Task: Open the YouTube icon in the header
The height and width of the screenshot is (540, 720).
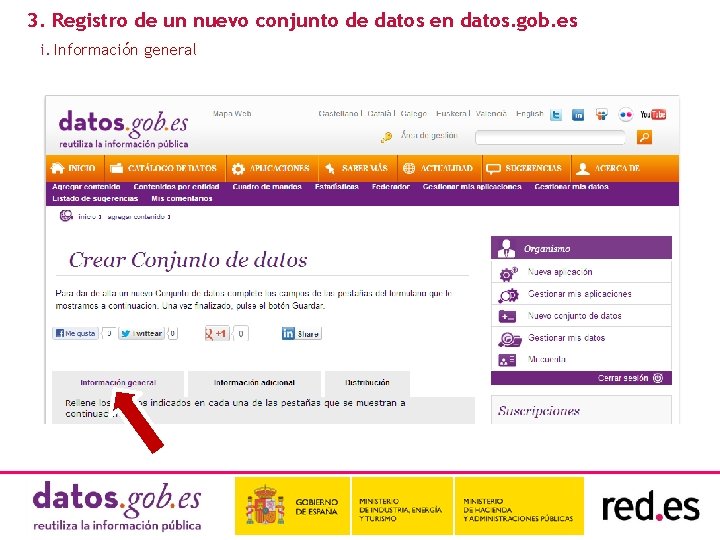Action: click(653, 114)
